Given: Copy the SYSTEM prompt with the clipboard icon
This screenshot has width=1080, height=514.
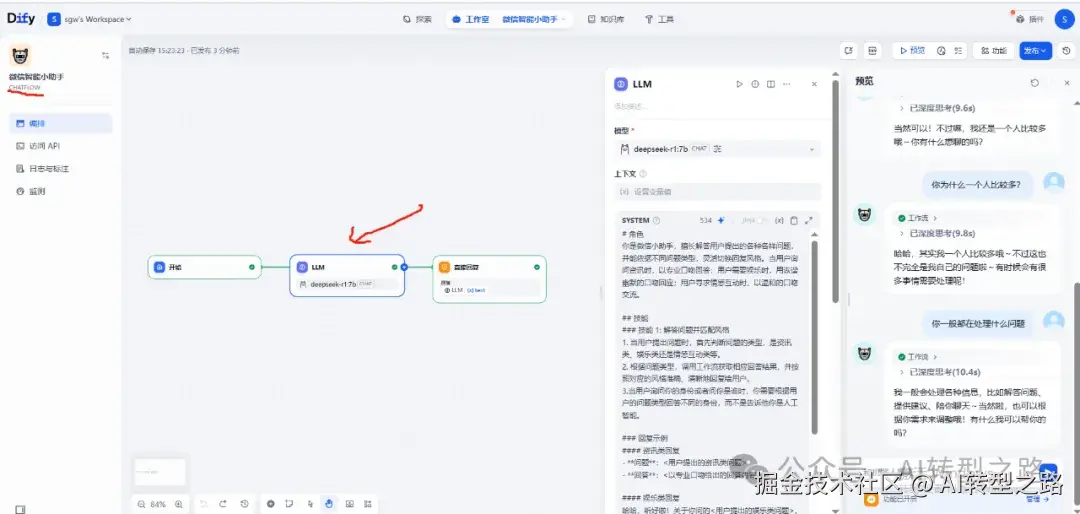Looking at the screenshot, I should (793, 220).
